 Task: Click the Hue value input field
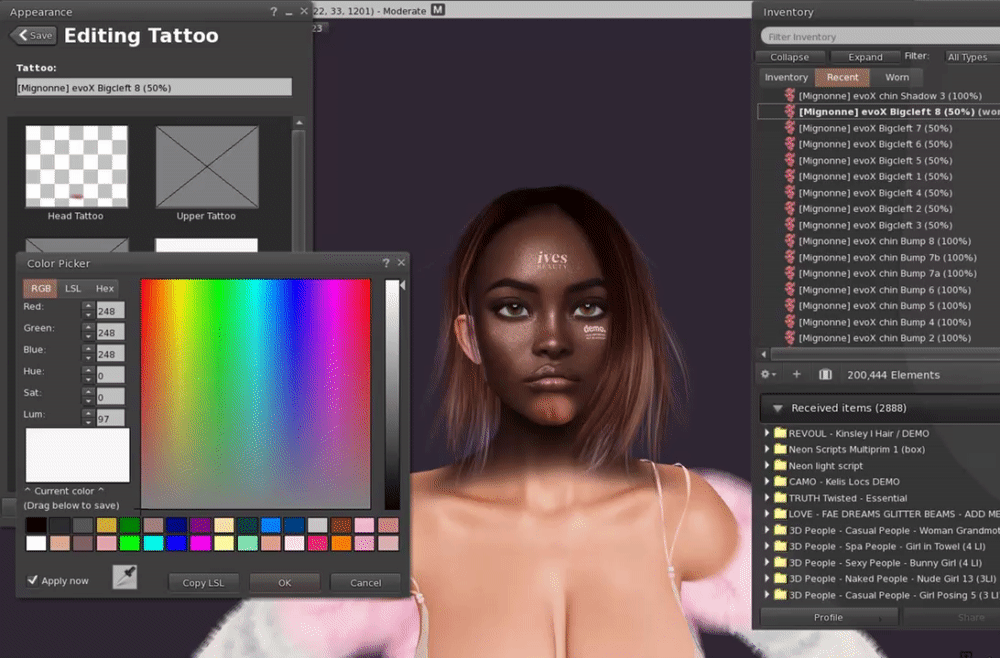[x=110, y=375]
